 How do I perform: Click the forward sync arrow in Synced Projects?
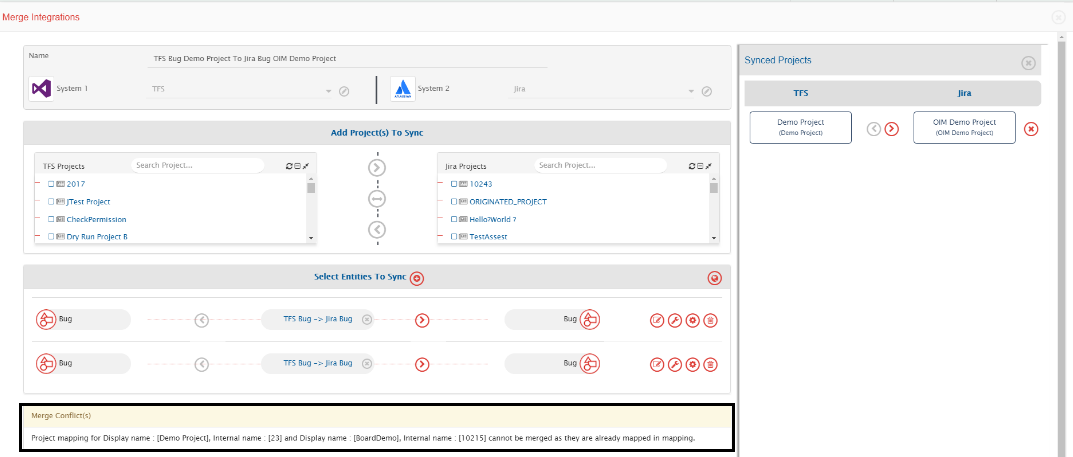tap(891, 128)
